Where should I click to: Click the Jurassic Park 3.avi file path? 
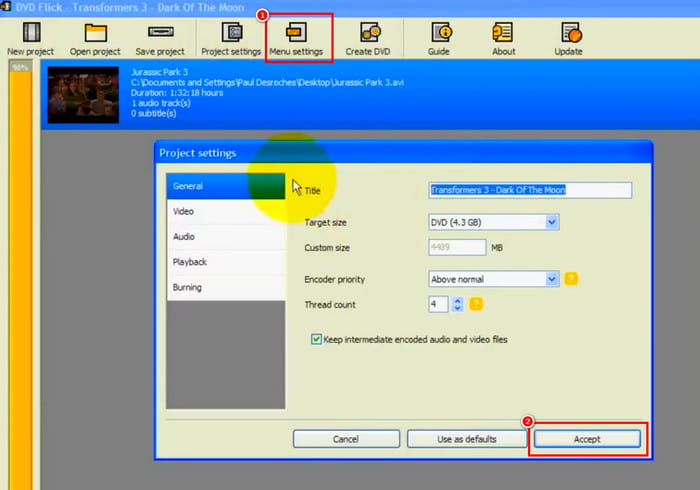pos(267,83)
